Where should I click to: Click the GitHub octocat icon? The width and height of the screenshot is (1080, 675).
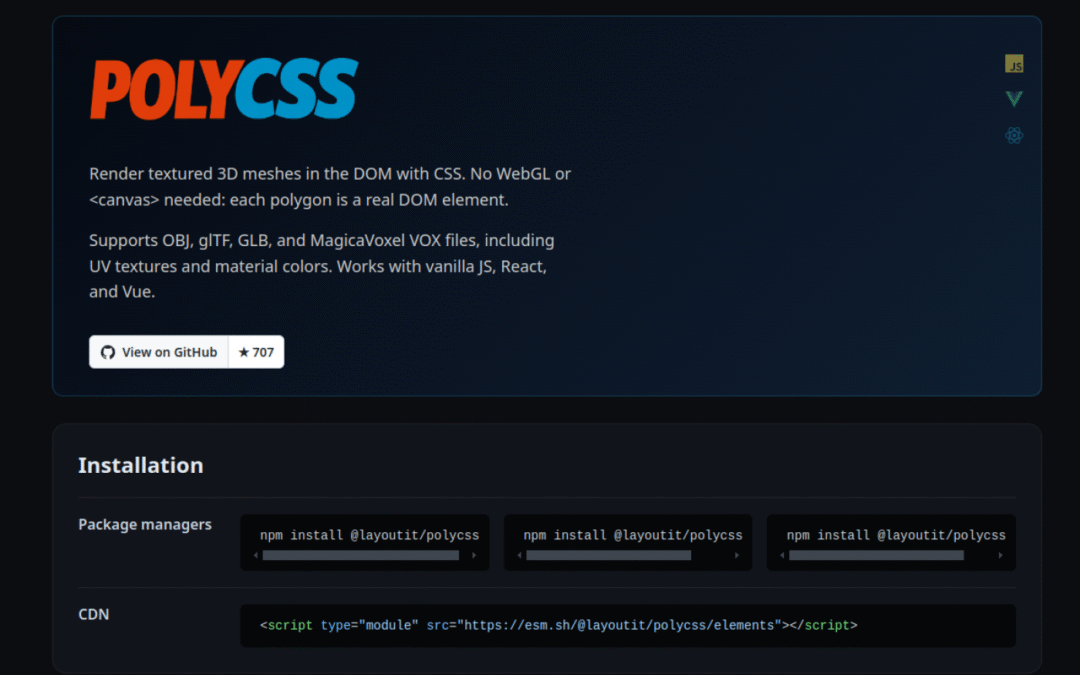(x=108, y=353)
